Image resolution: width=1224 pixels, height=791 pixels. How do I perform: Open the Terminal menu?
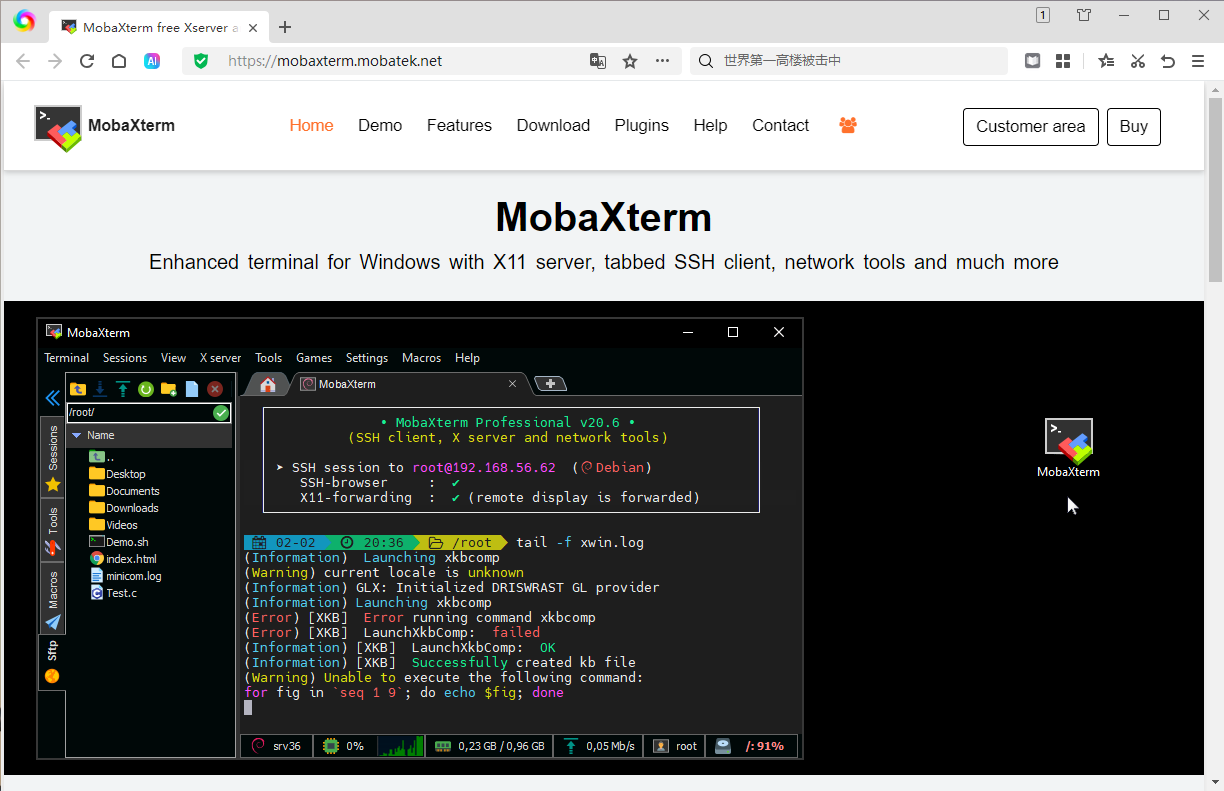coord(67,358)
